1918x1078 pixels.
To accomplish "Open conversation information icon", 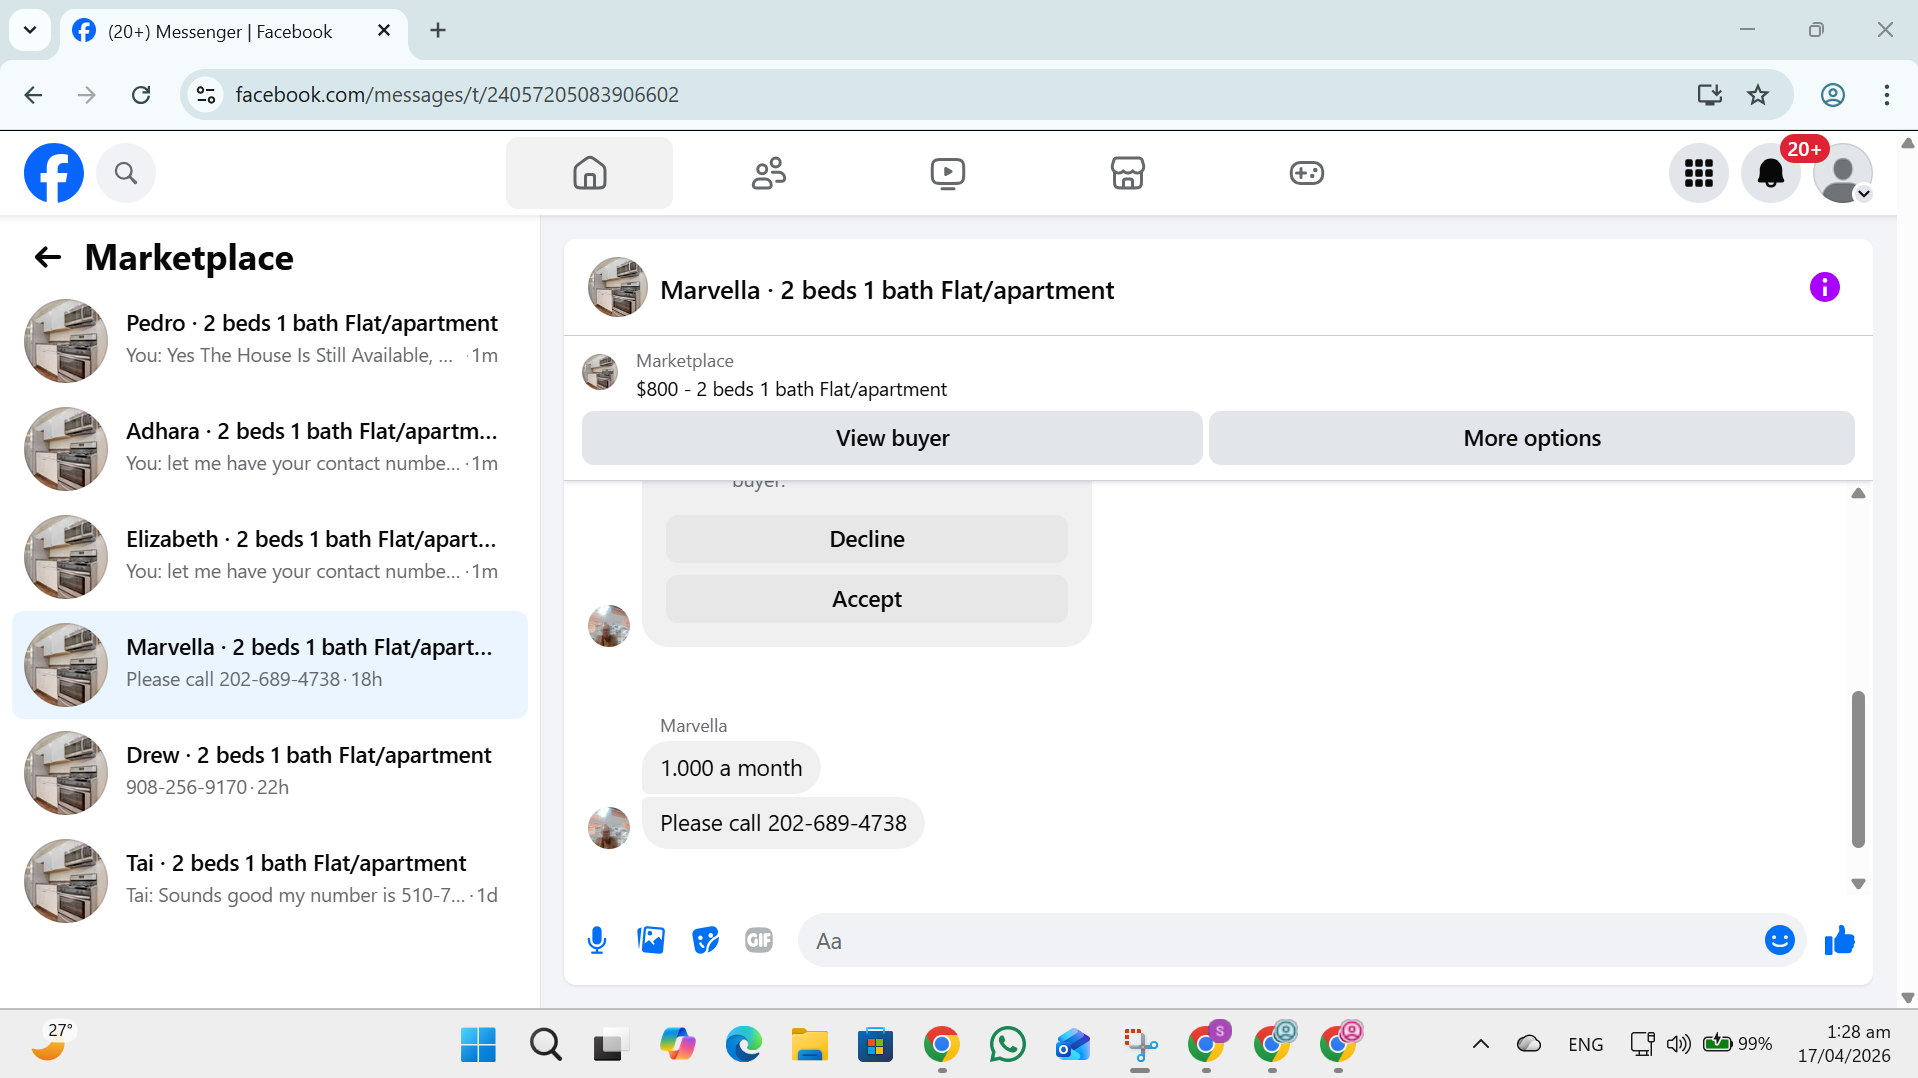I will click(x=1824, y=288).
